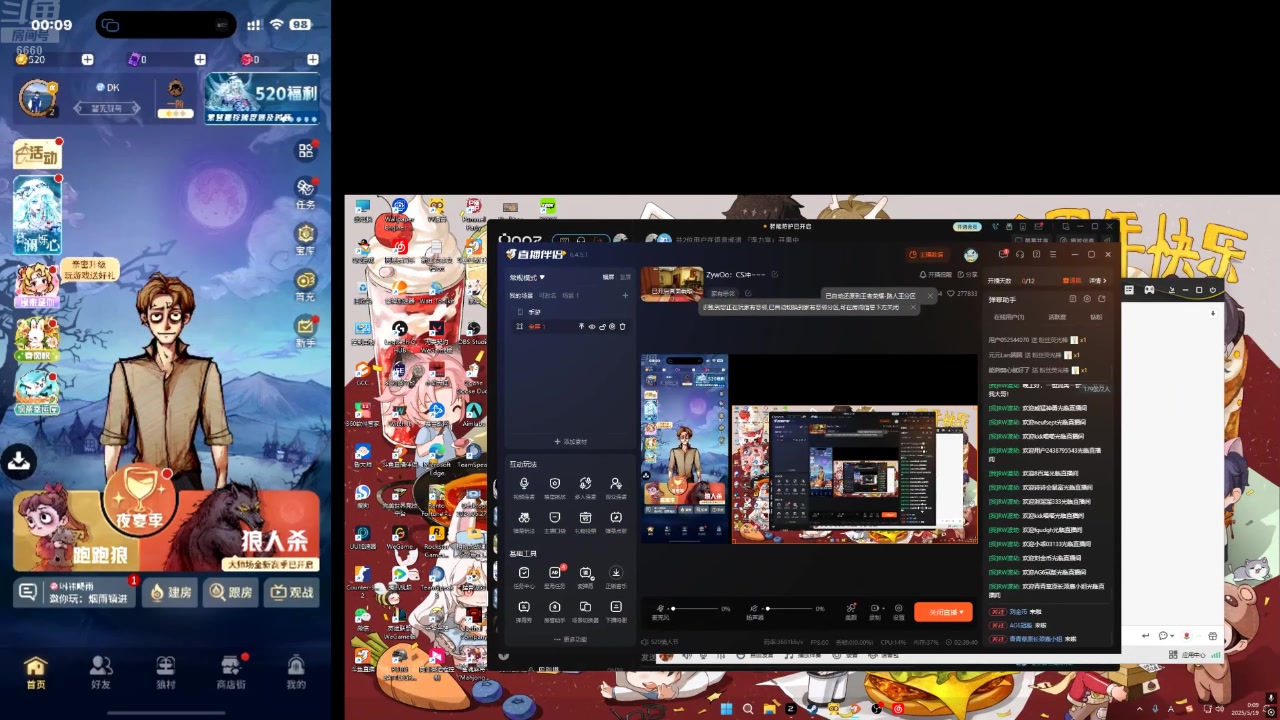
Task: Toggle the lock on the 全屏 source
Action: click(602, 327)
